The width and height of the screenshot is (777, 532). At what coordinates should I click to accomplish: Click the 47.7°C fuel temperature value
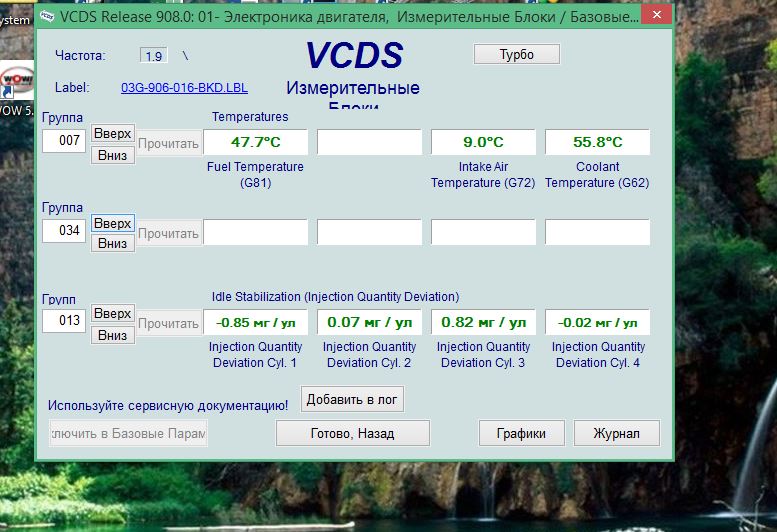tap(256, 142)
